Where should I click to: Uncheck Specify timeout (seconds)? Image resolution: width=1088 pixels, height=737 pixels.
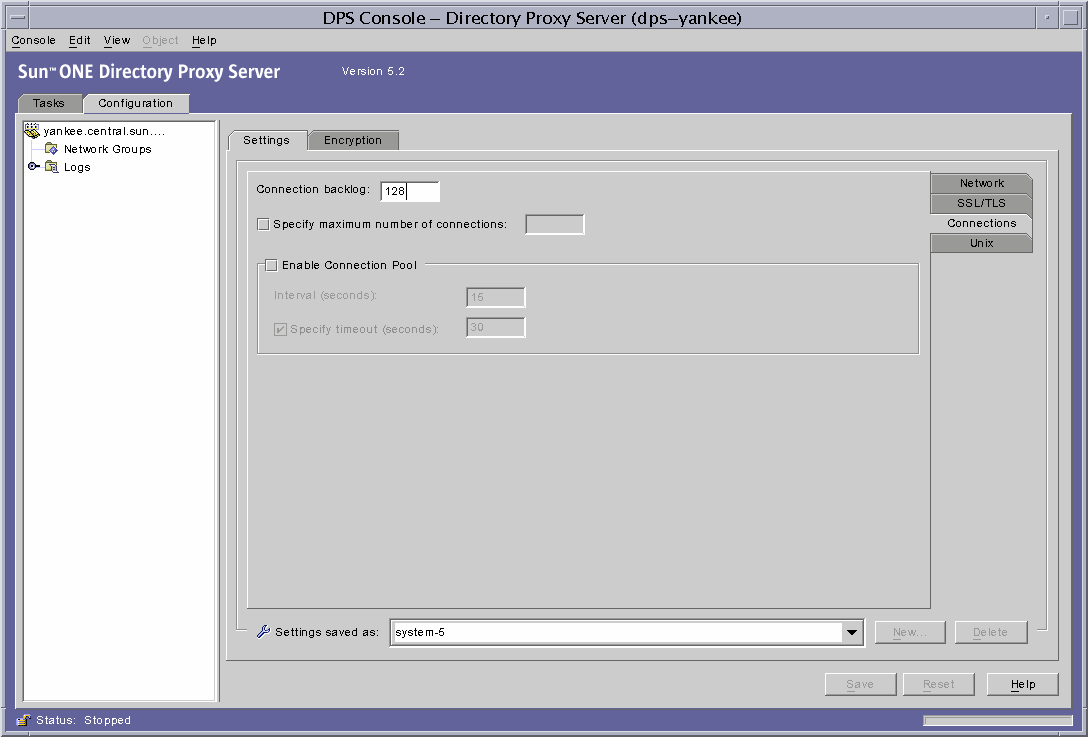pos(280,327)
